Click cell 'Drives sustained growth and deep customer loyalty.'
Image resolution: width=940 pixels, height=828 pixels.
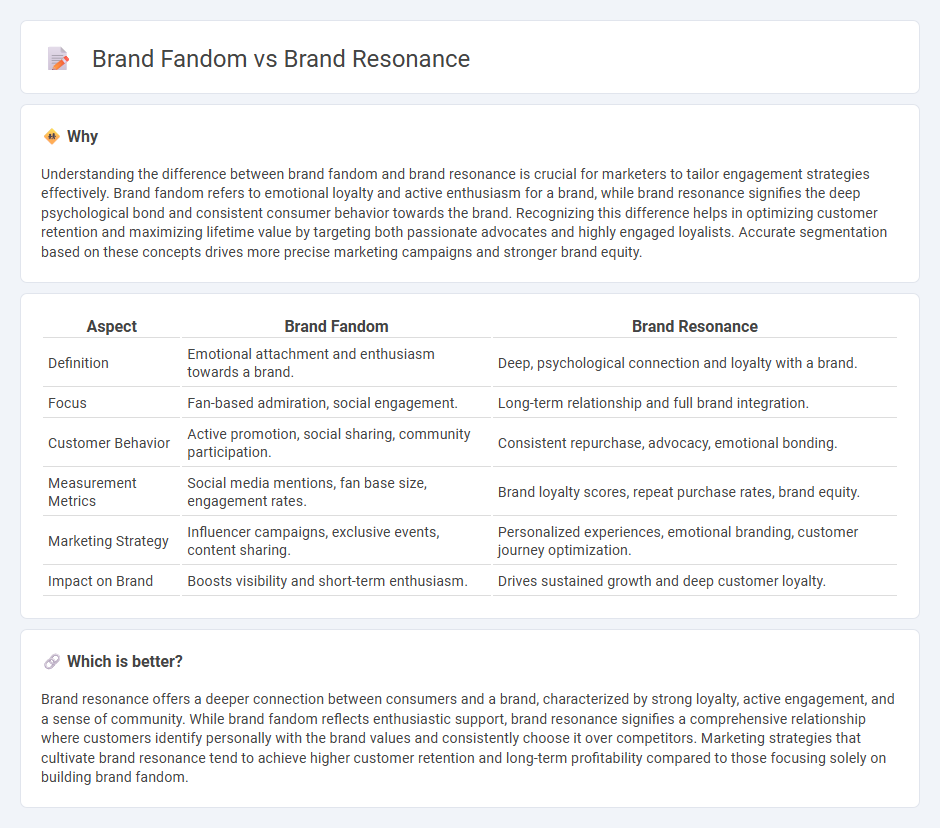tap(695, 581)
